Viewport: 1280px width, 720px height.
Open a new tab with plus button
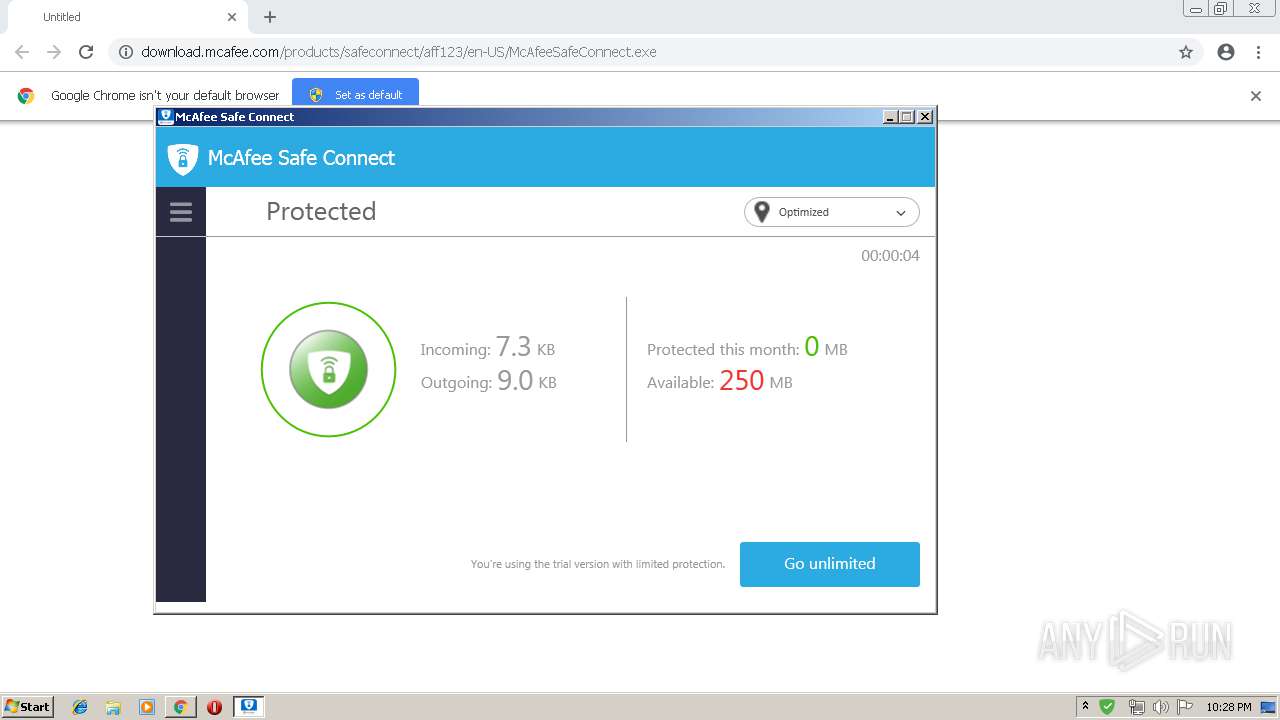(x=270, y=17)
